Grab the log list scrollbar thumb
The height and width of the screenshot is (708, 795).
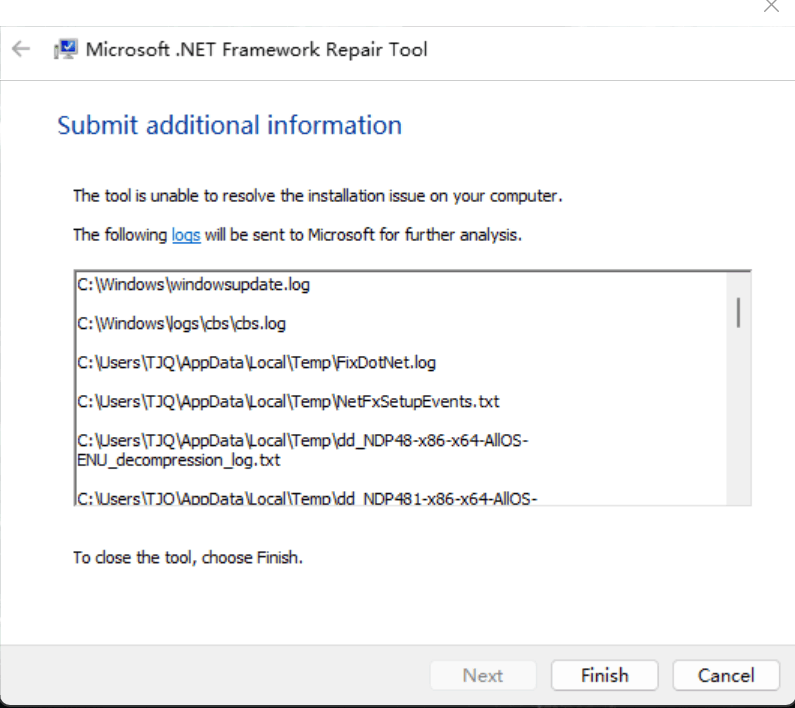(x=738, y=312)
